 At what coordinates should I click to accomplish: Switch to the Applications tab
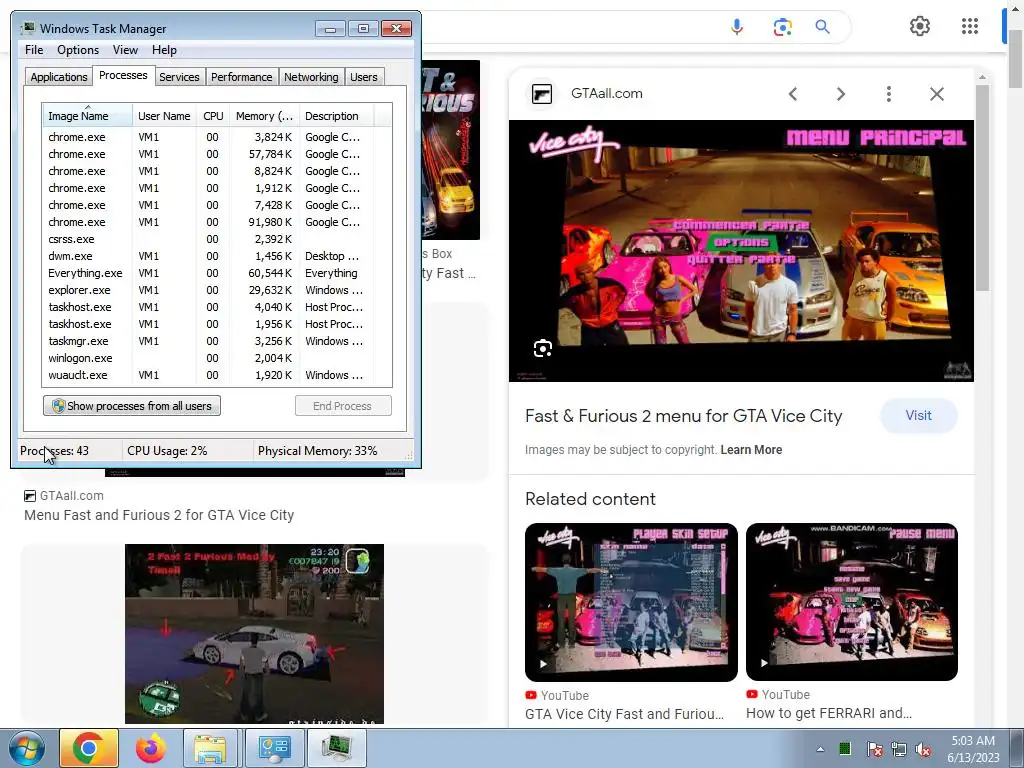tap(59, 77)
